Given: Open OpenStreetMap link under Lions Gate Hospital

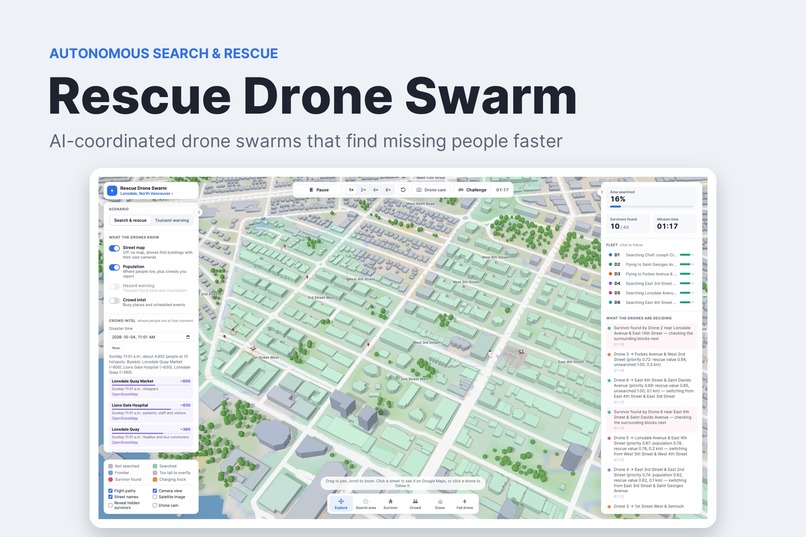Looking at the screenshot, I should click(124, 418).
